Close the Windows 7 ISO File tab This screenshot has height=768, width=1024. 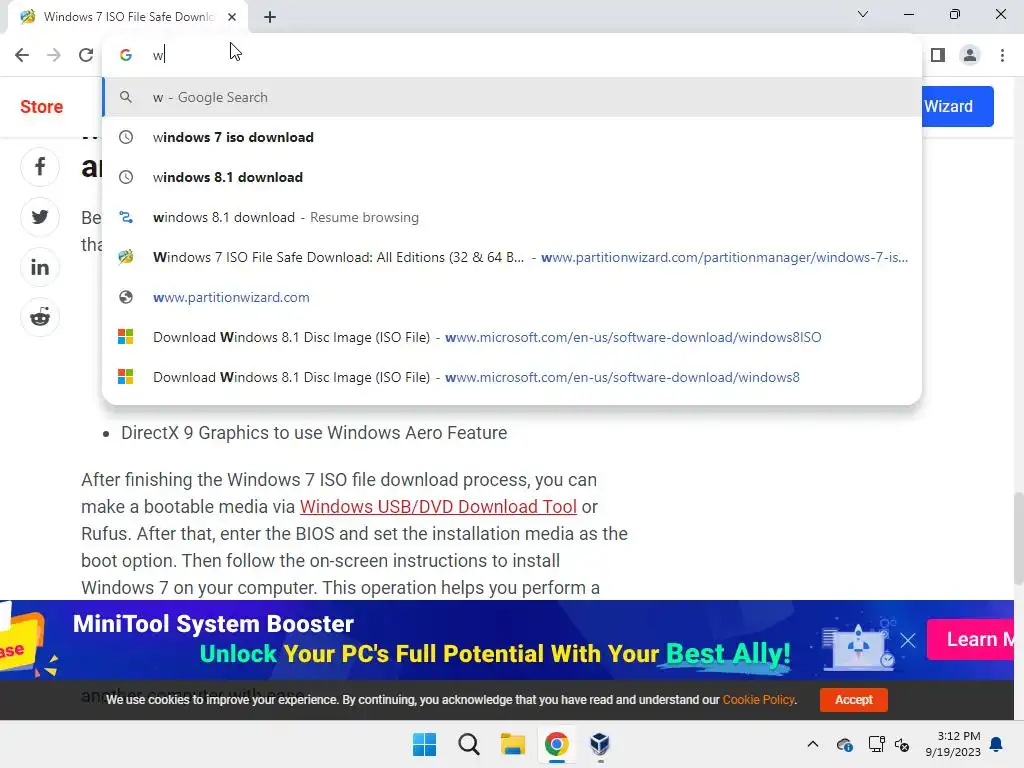(232, 17)
